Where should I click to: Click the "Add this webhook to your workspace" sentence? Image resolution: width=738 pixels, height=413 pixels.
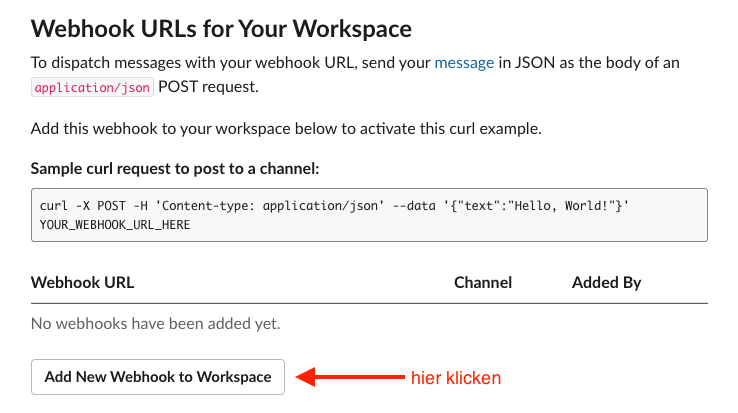pos(286,130)
